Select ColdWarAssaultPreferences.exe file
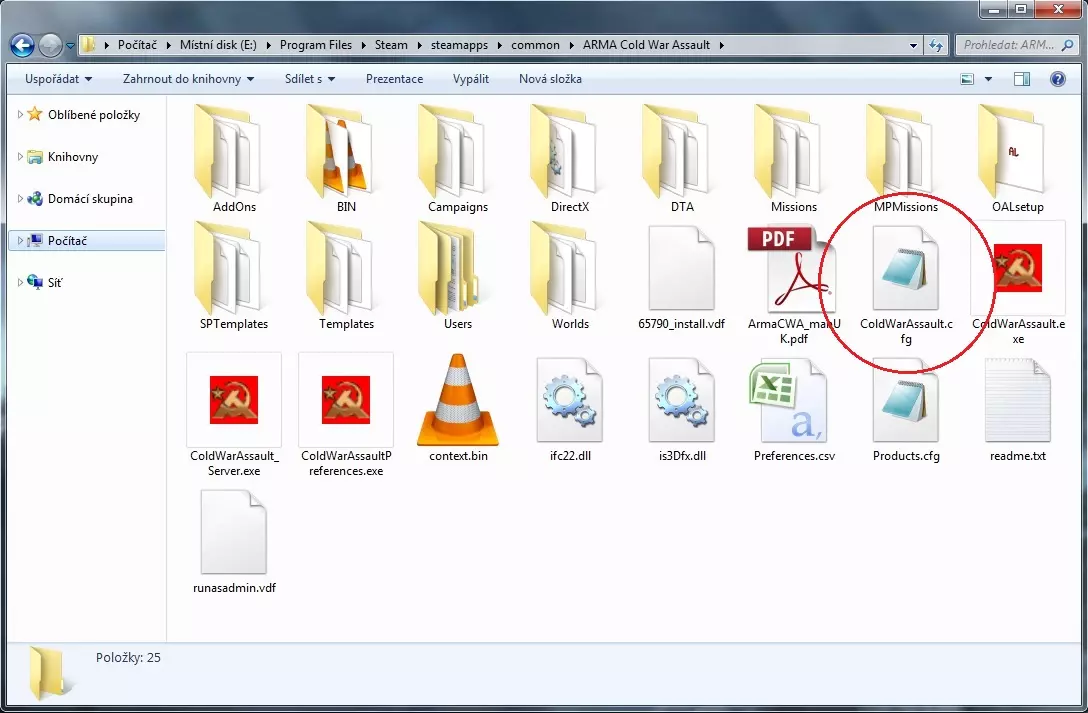 pyautogui.click(x=346, y=415)
